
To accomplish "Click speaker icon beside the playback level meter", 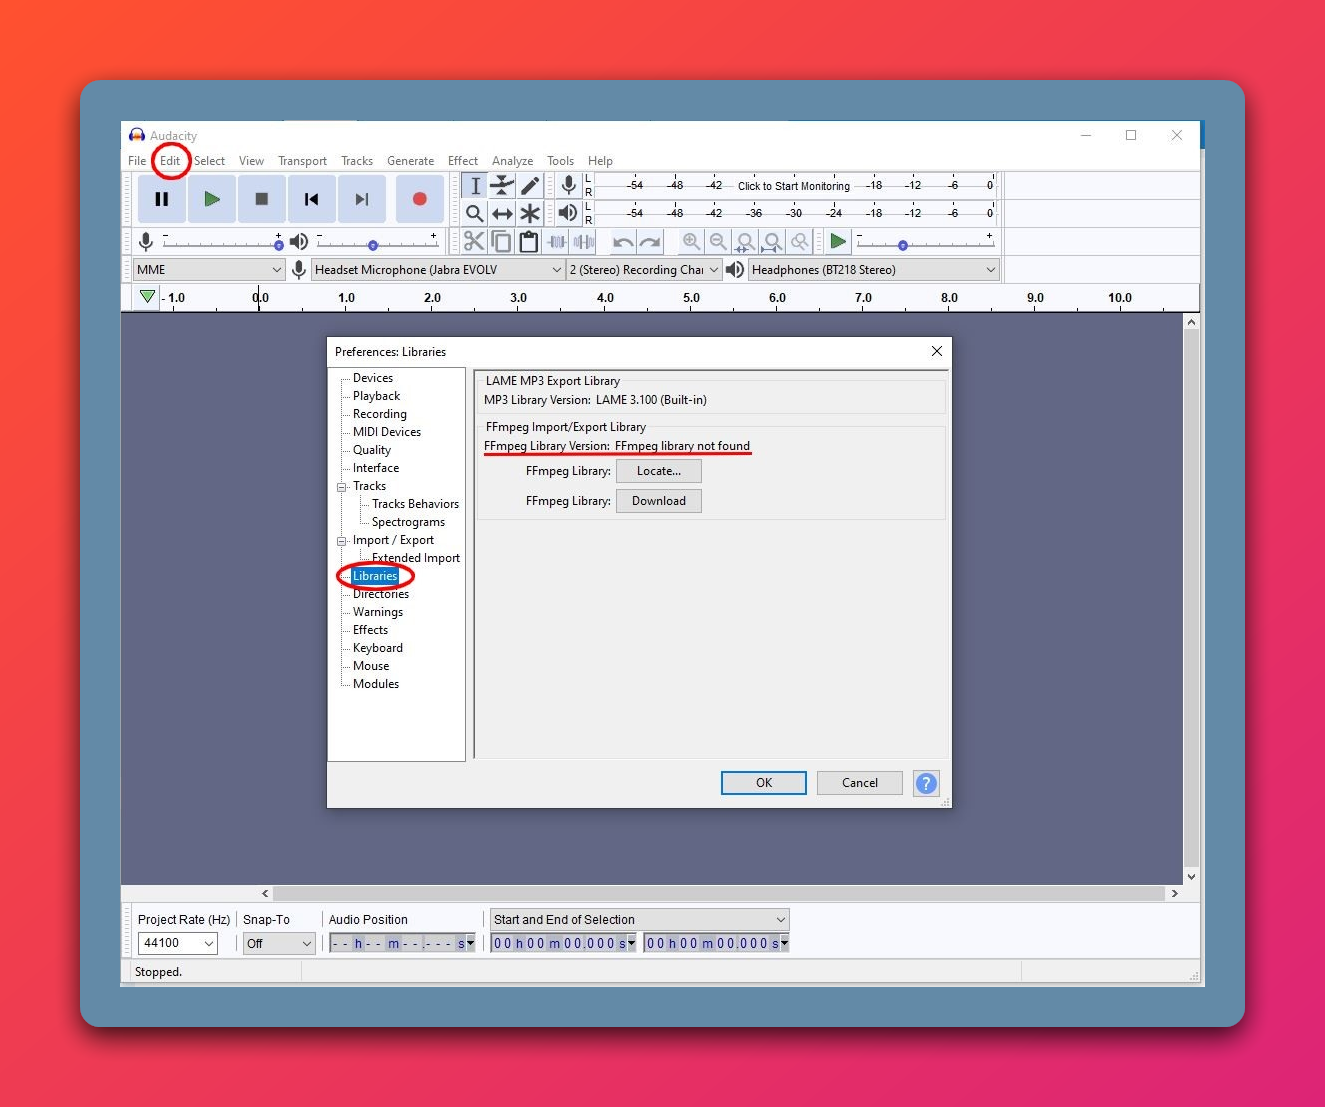I will pos(568,212).
